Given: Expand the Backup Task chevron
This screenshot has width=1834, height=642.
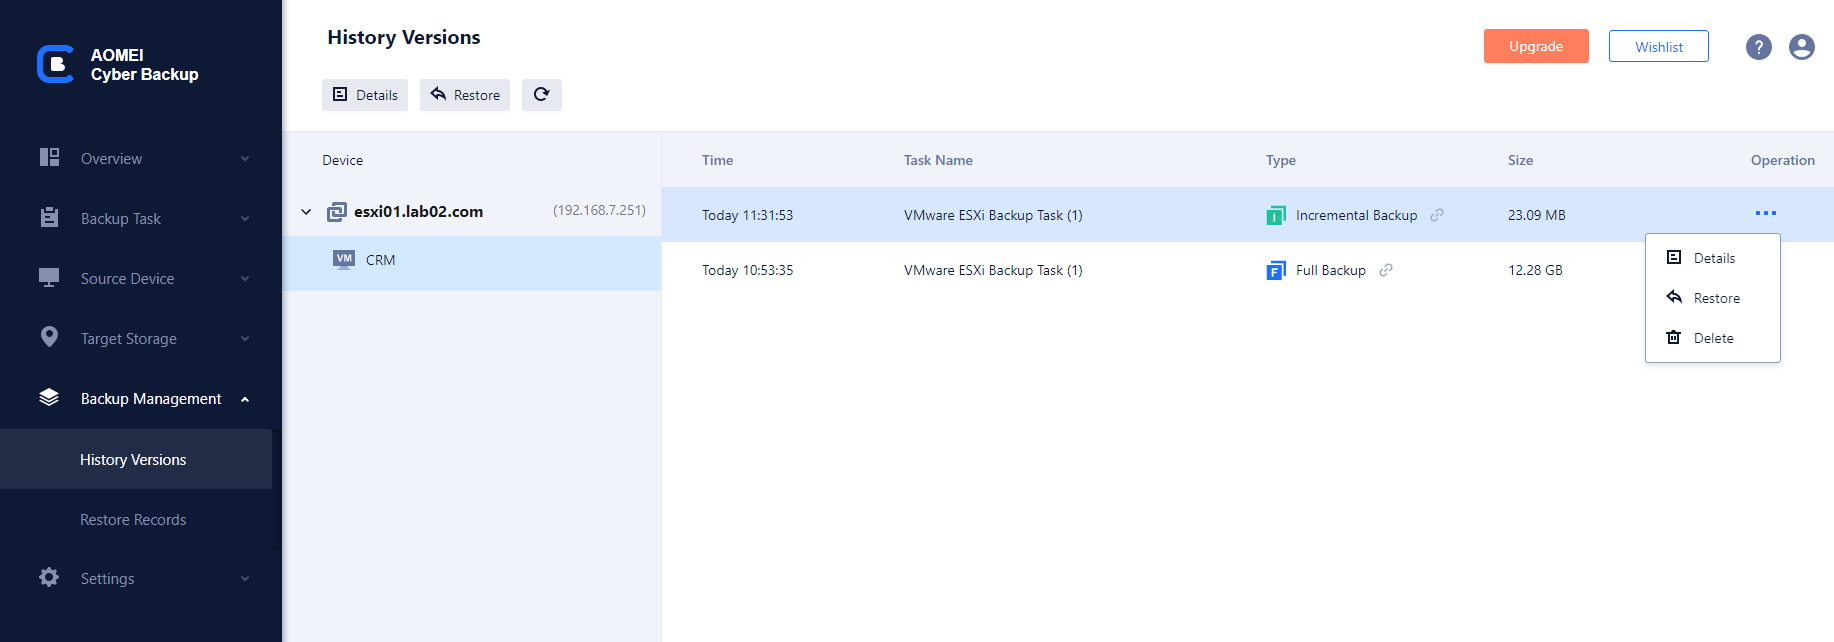Looking at the screenshot, I should 245,219.
